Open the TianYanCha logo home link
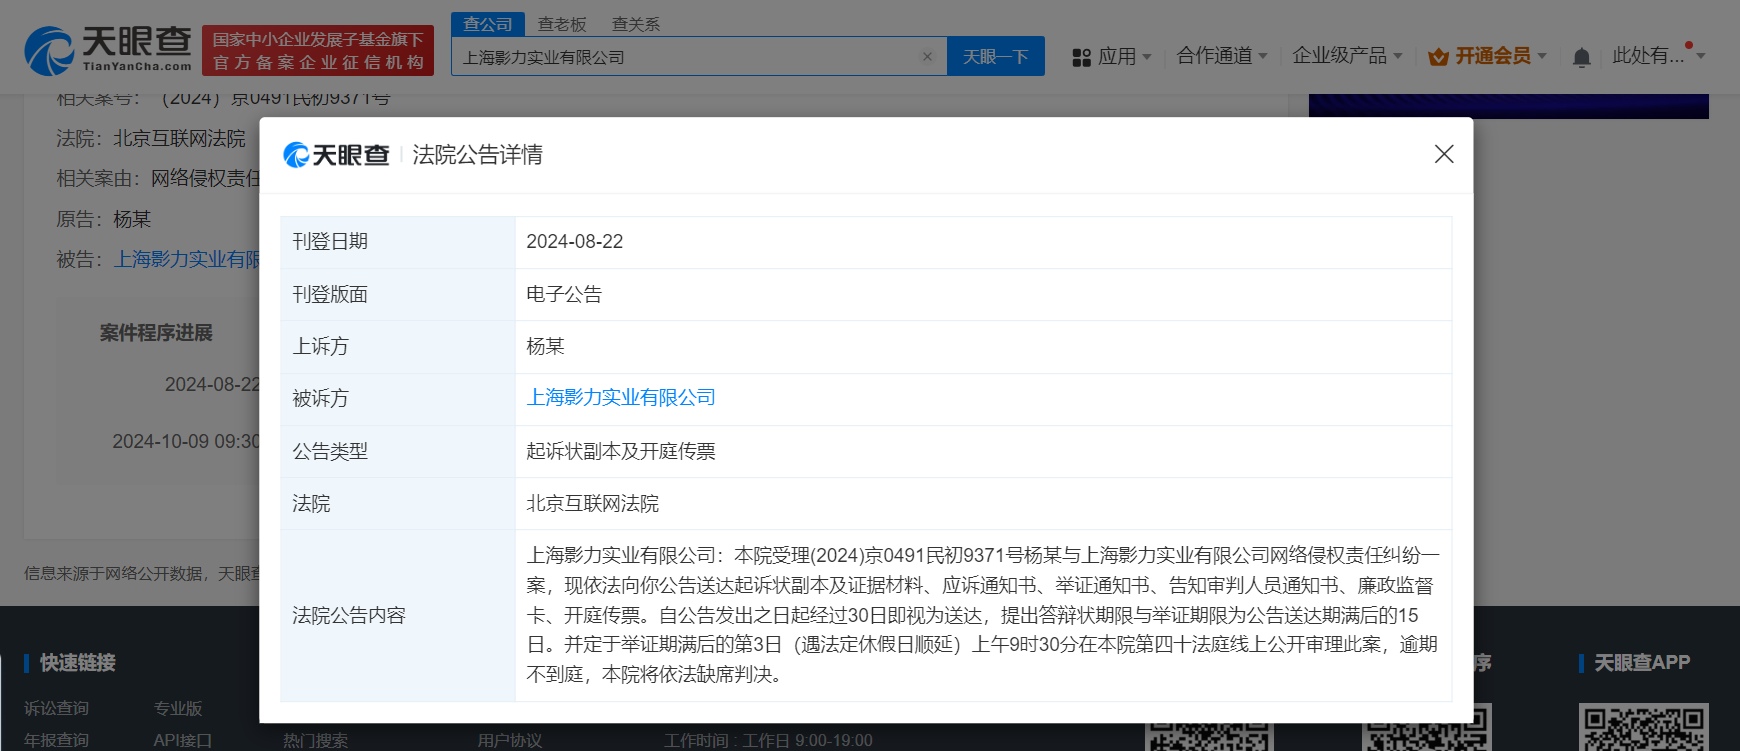The image size is (1740, 751). tap(108, 50)
